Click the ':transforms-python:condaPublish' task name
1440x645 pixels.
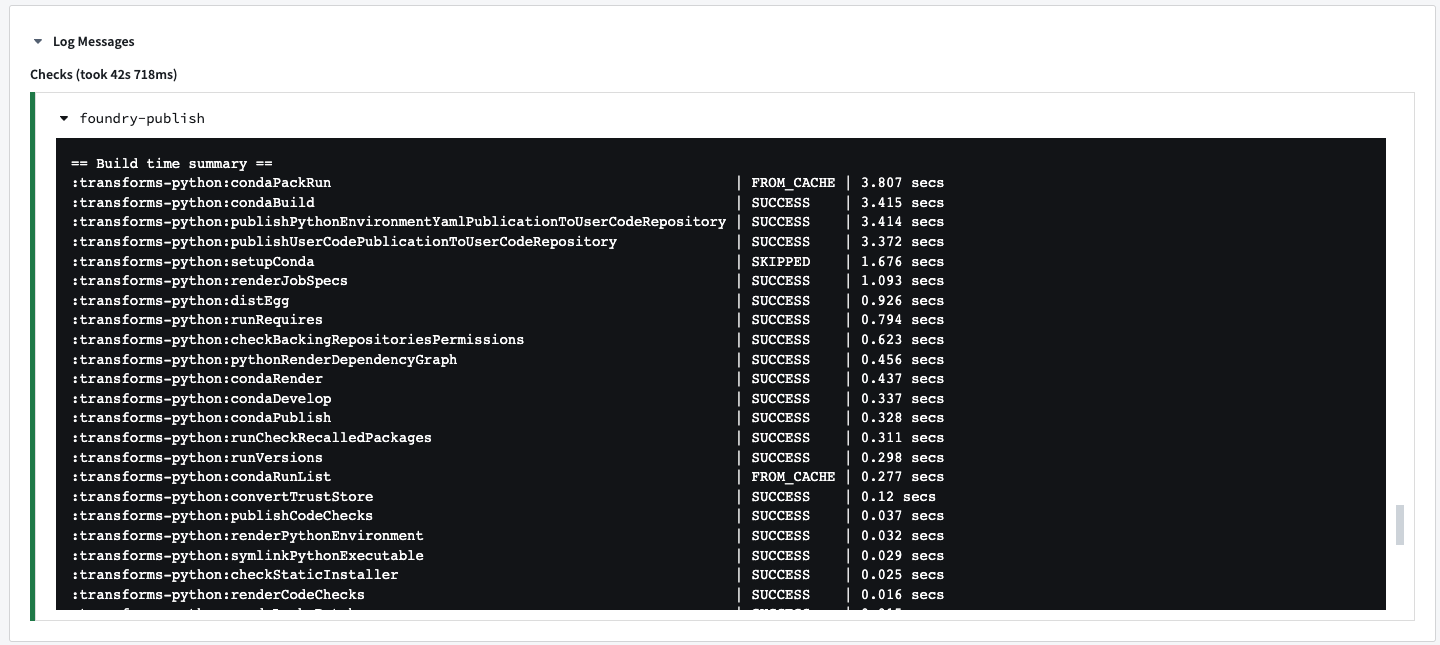(x=201, y=418)
